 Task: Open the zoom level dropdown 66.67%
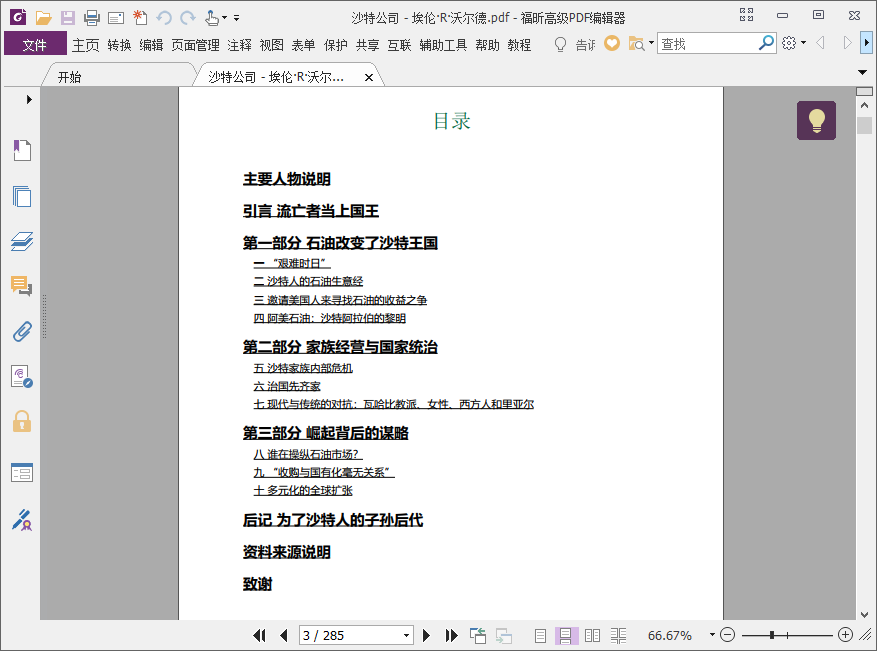click(712, 635)
